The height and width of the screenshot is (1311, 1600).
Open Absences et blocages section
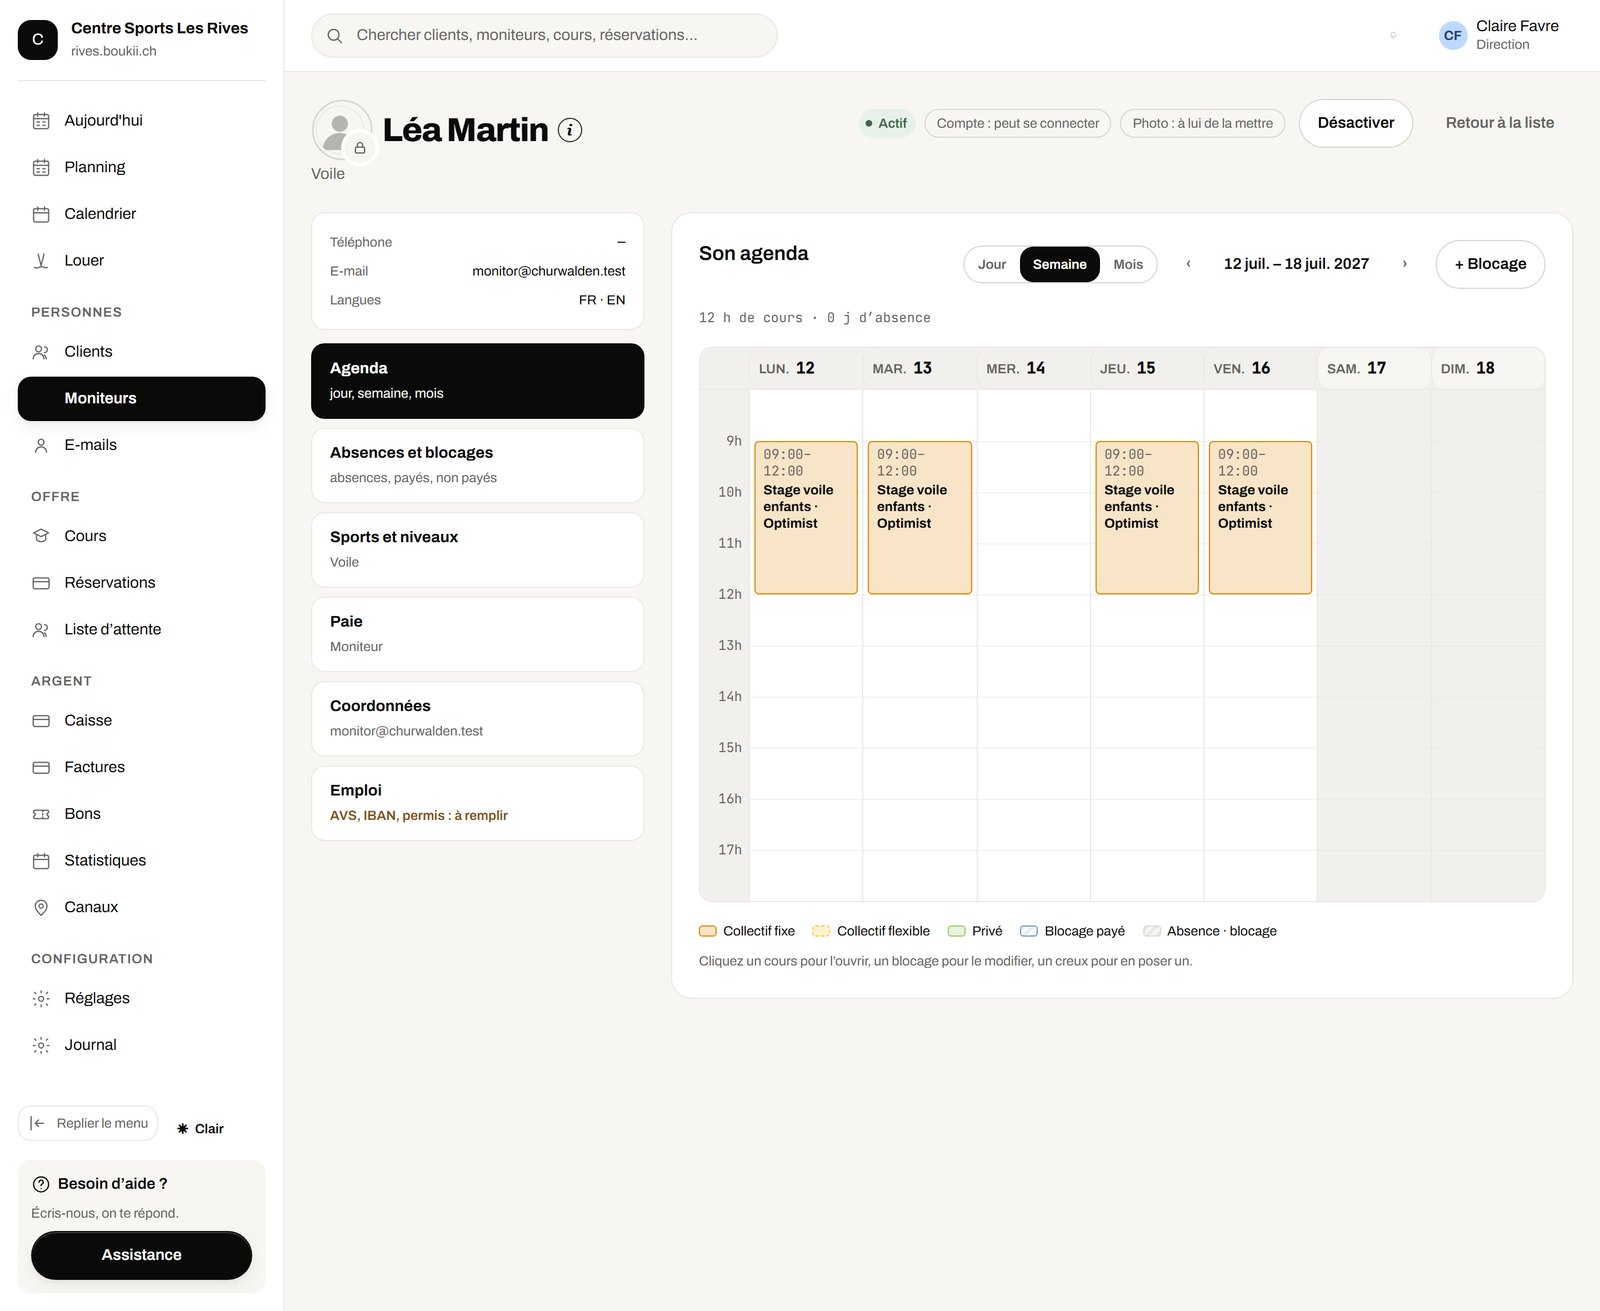(x=477, y=465)
